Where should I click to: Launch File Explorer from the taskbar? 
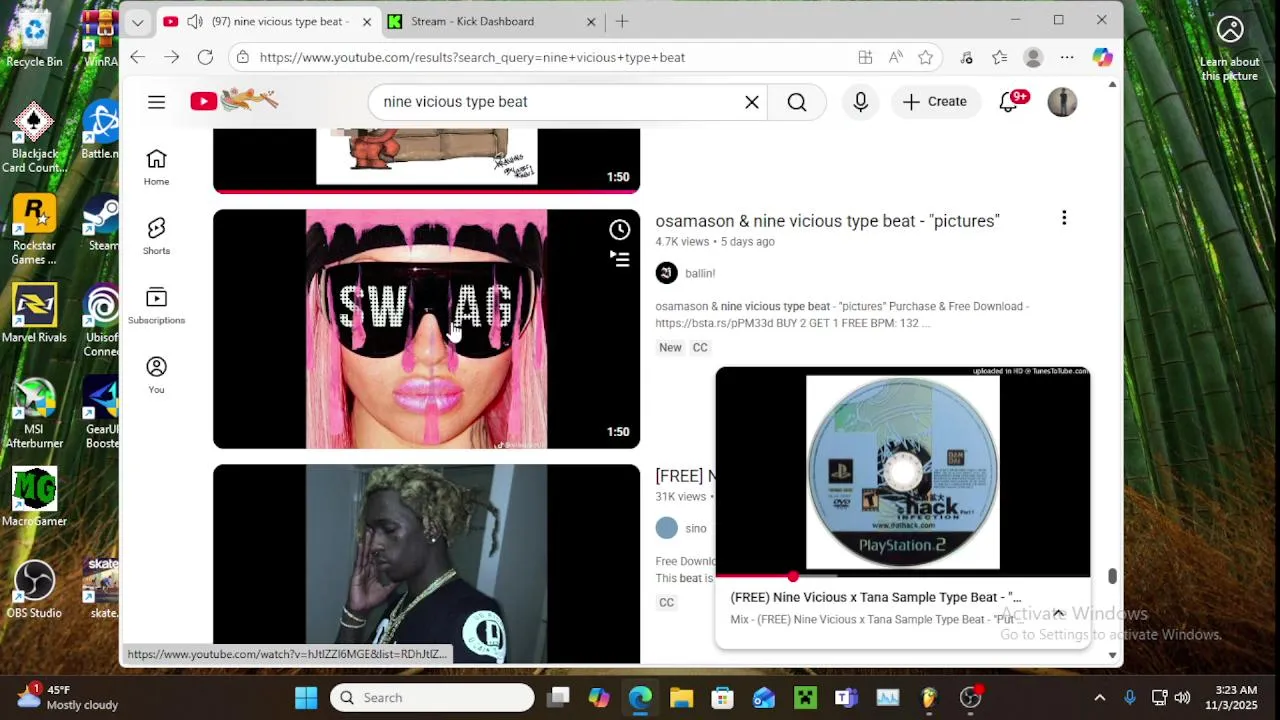681,697
